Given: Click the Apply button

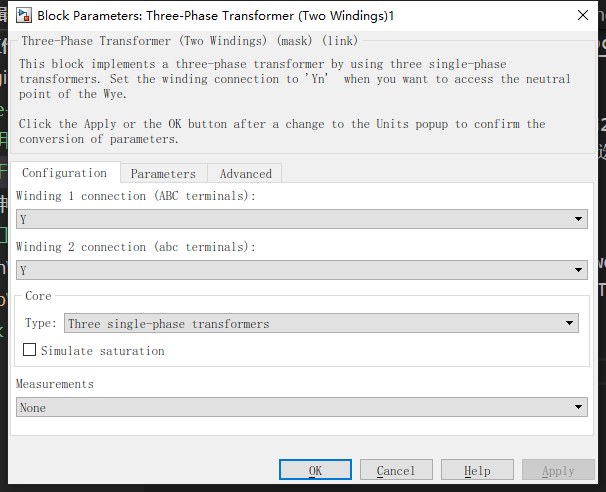Looking at the screenshot, I should [x=558, y=470].
